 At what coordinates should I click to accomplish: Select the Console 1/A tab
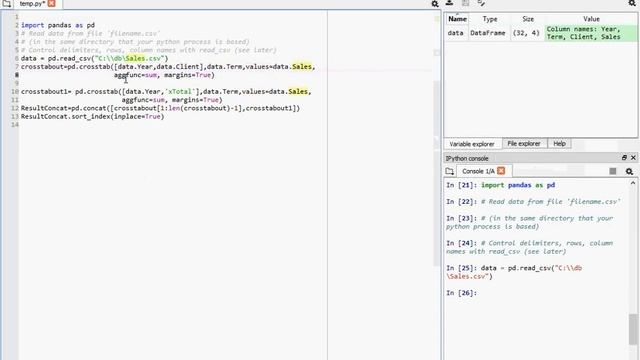tap(478, 171)
